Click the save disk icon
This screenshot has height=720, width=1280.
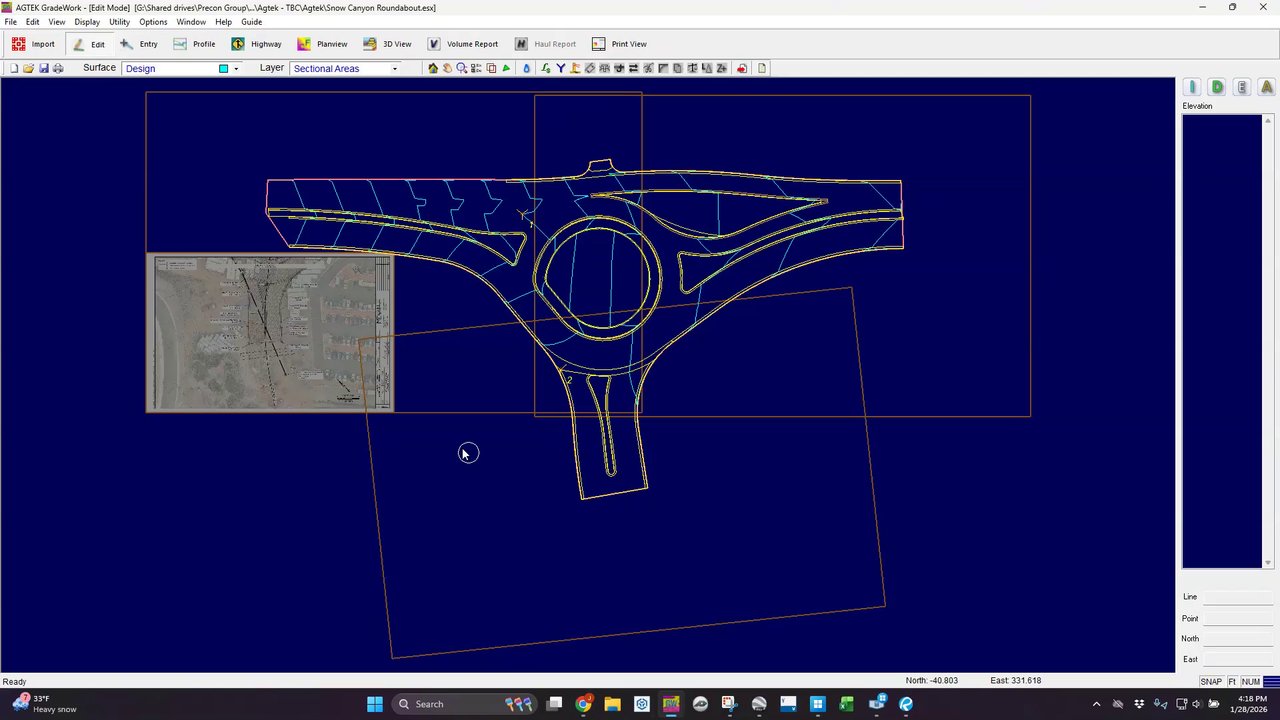[x=44, y=68]
